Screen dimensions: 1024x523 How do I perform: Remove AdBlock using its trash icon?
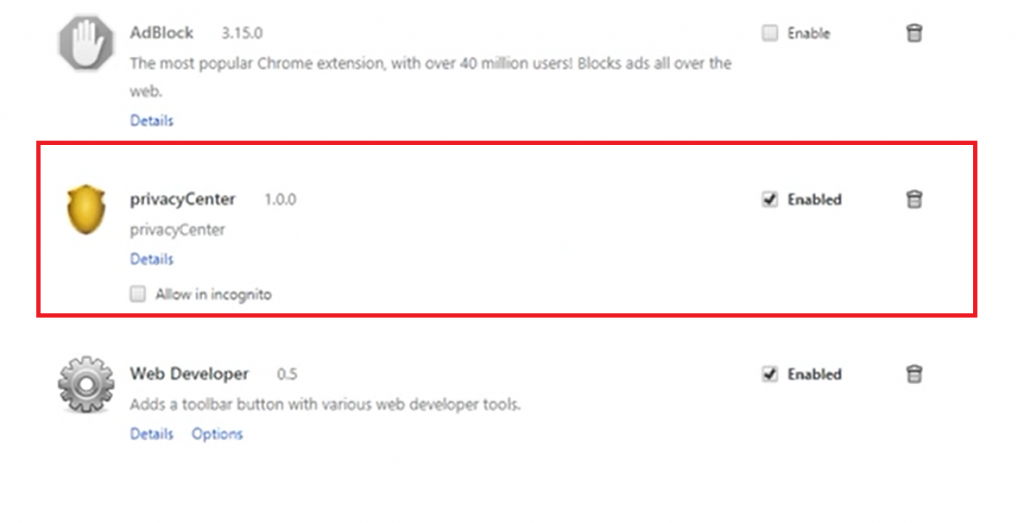tap(913, 33)
